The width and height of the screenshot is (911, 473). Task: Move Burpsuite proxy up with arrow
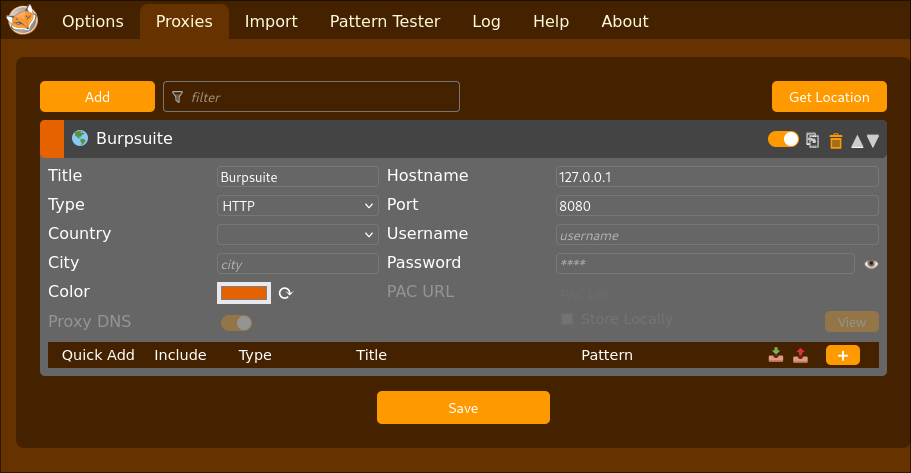[x=857, y=141]
